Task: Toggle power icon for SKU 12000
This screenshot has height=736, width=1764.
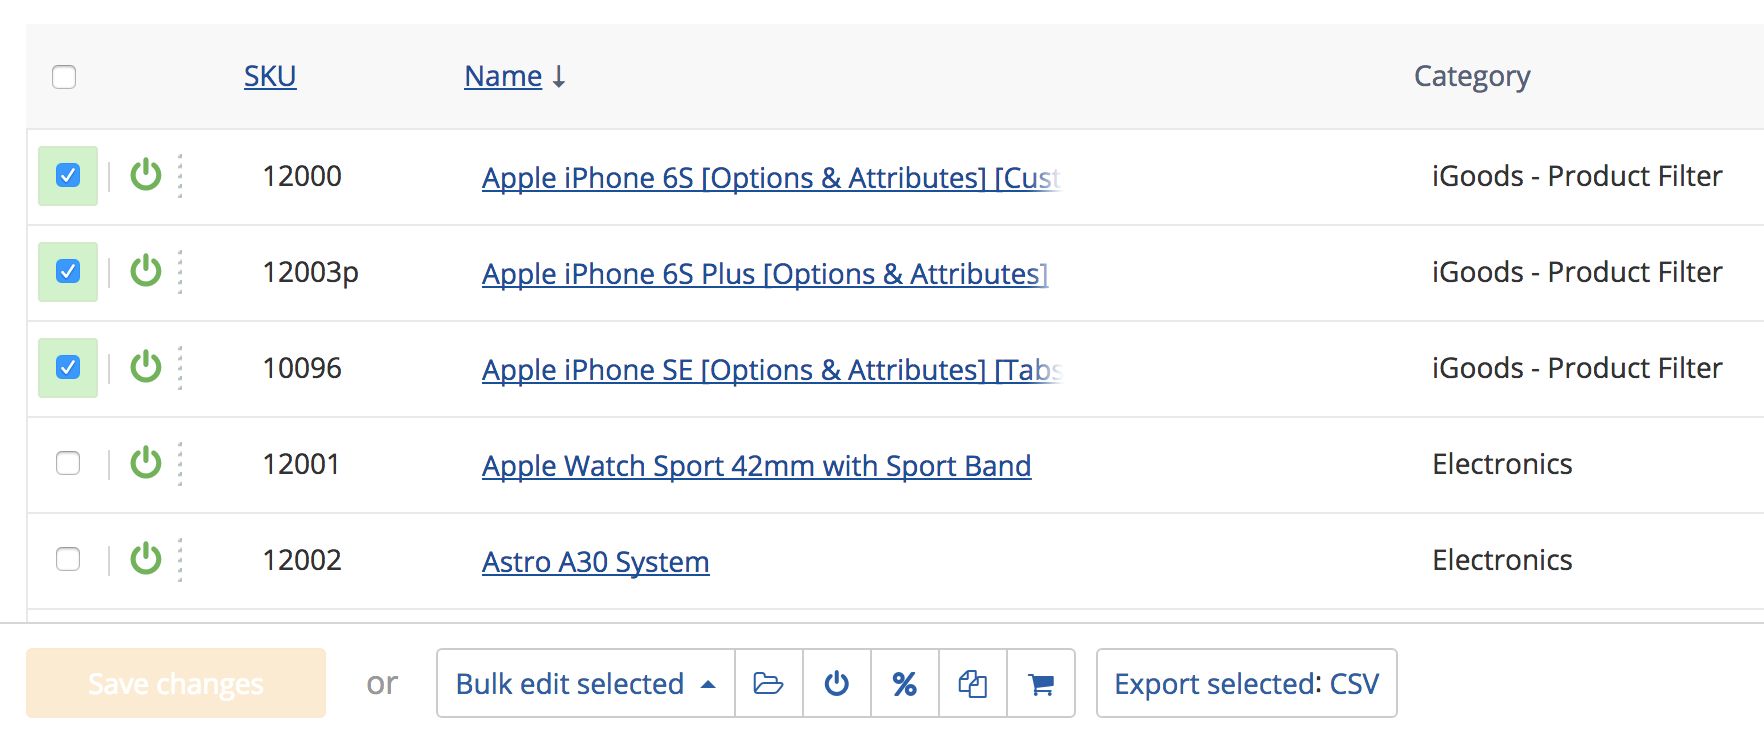Action: [x=146, y=175]
